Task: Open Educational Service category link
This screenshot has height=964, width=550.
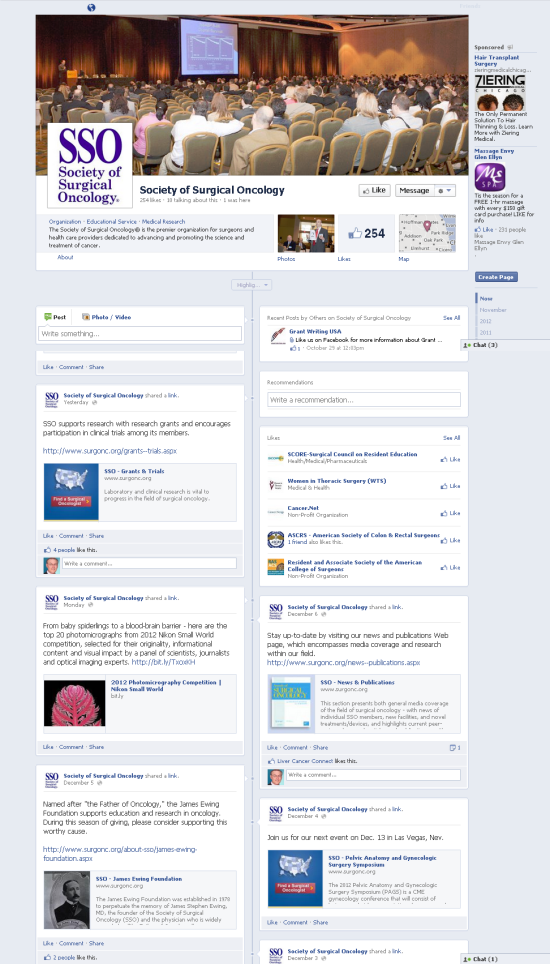Action: coord(111,221)
